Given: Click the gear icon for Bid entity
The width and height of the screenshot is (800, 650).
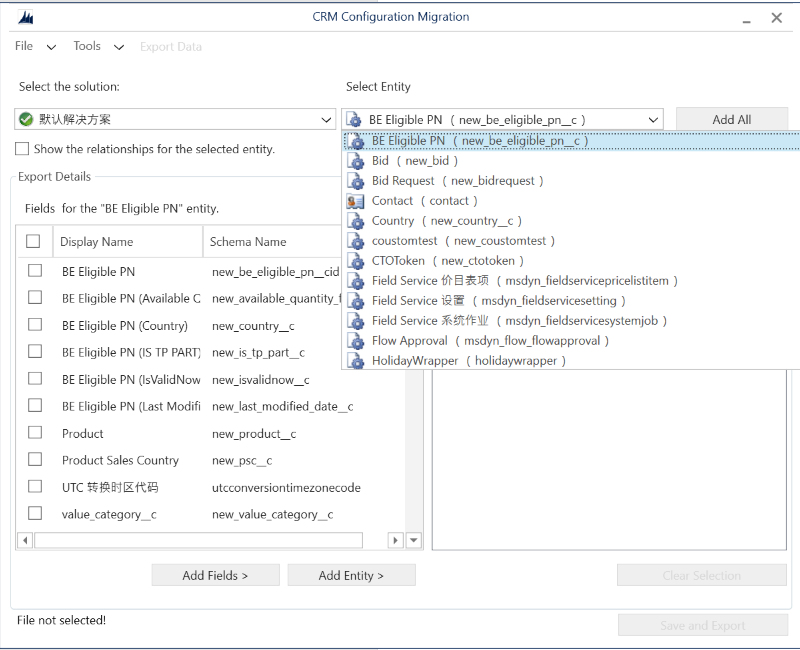Looking at the screenshot, I should tap(356, 161).
